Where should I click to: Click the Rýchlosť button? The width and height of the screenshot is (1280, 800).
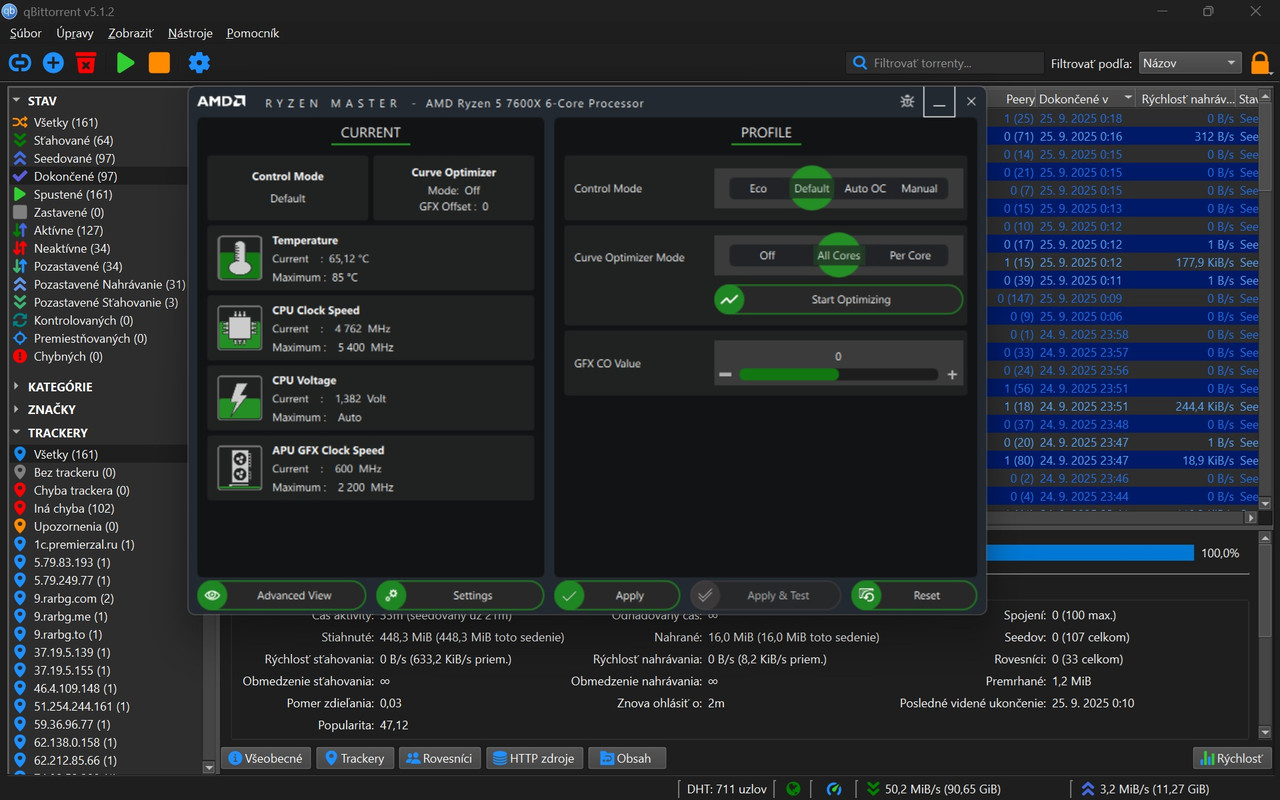pos(1232,758)
